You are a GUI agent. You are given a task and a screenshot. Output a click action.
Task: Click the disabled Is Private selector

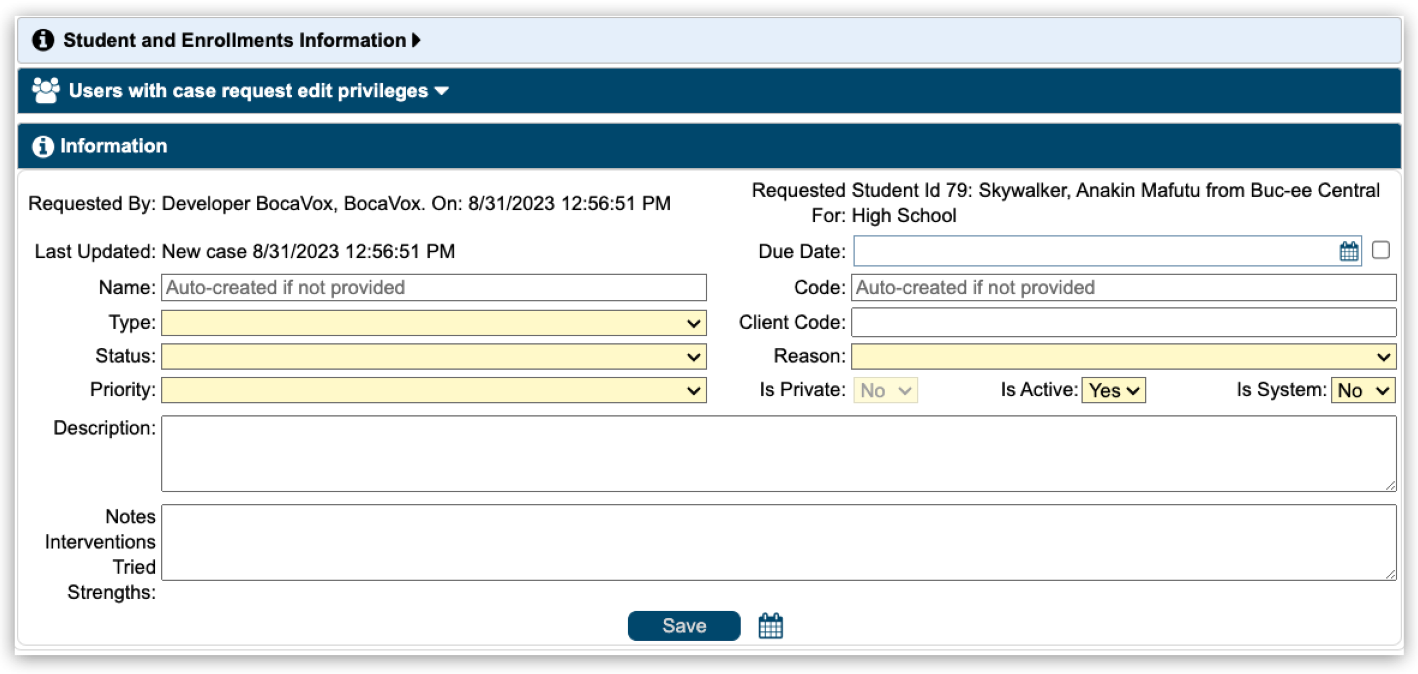[886, 391]
